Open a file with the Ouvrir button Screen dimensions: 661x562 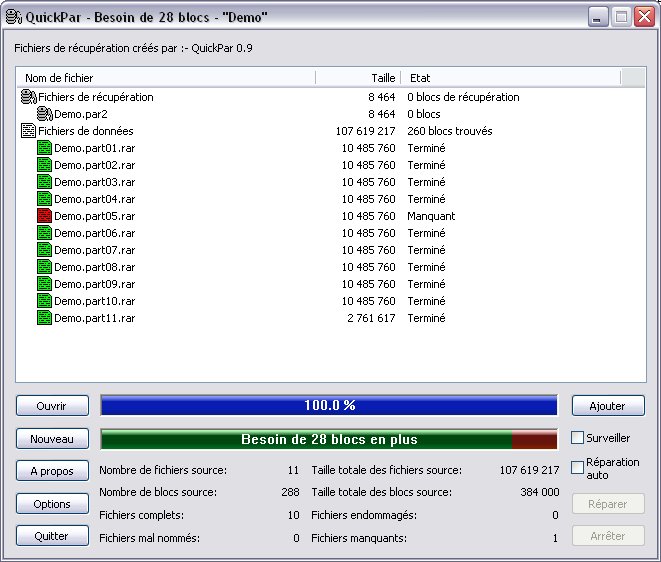(52, 406)
